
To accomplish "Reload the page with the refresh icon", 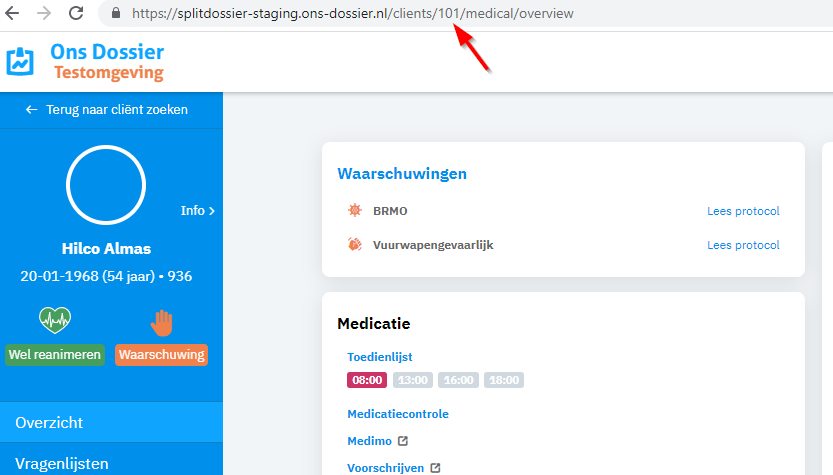I will click(76, 13).
